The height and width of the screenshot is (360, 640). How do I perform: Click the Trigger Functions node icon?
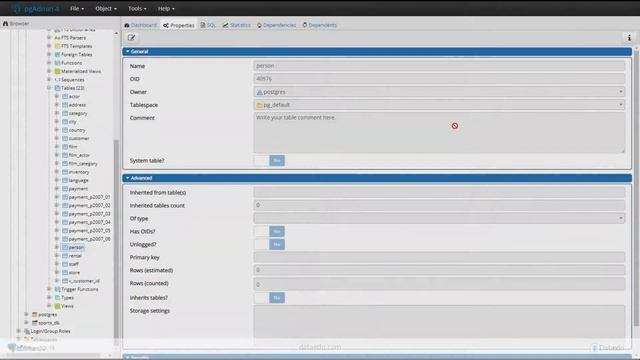tap(57, 289)
